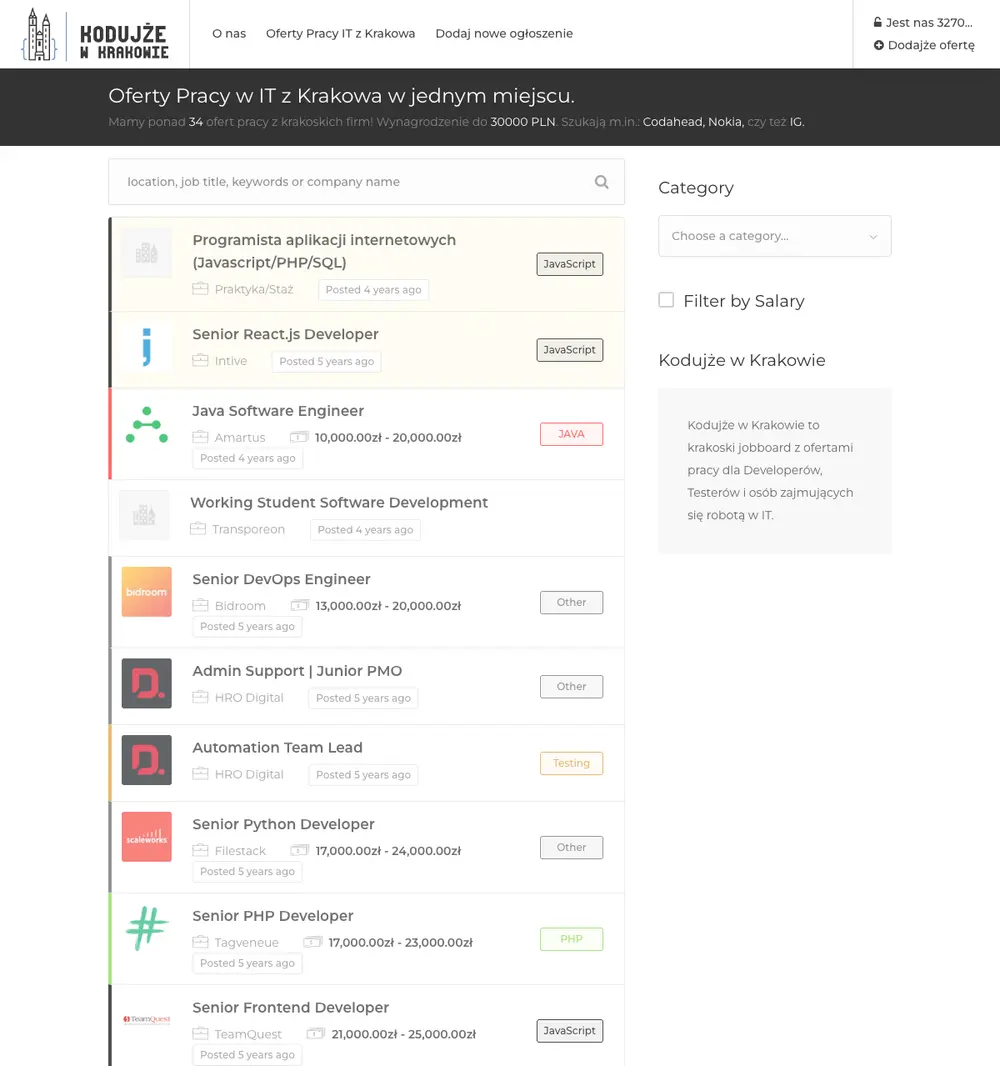The width and height of the screenshot is (1000, 1066).
Task: Click Other tag on Senior Python listing
Action: (571, 847)
